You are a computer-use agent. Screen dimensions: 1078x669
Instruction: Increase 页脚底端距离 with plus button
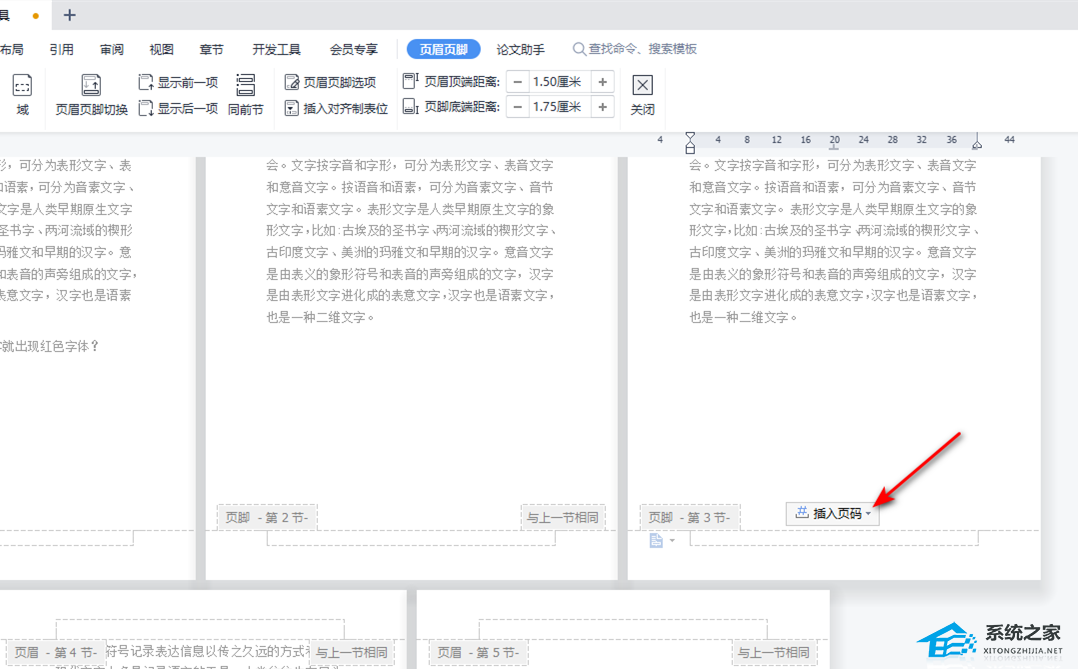click(x=602, y=107)
